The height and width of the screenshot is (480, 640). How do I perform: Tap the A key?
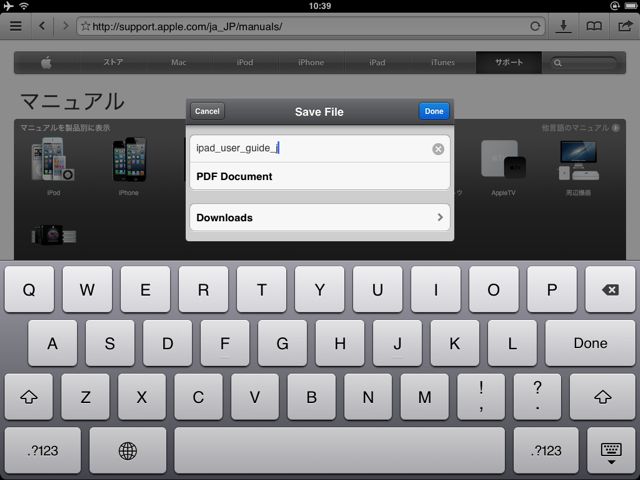point(52,343)
